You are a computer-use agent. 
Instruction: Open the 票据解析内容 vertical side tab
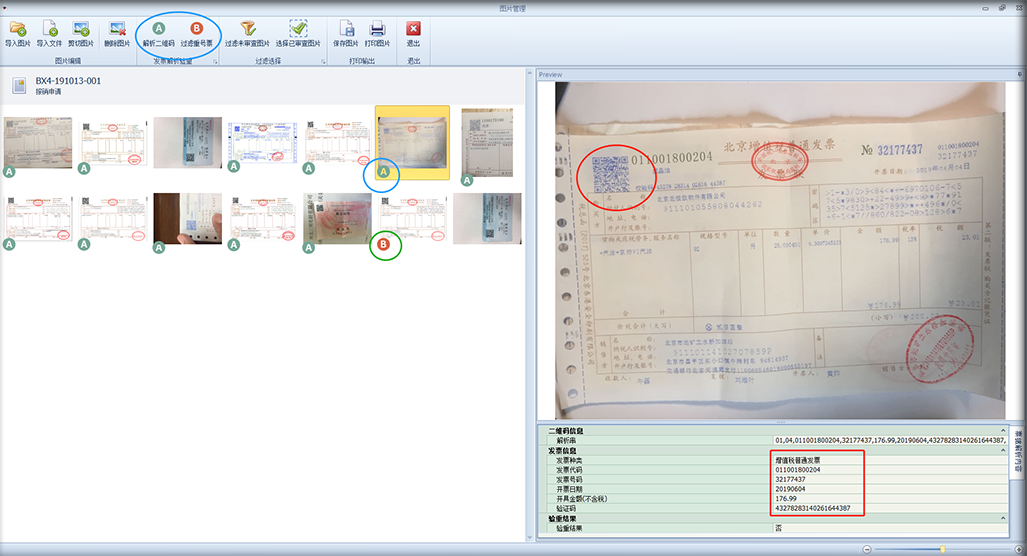1018,452
